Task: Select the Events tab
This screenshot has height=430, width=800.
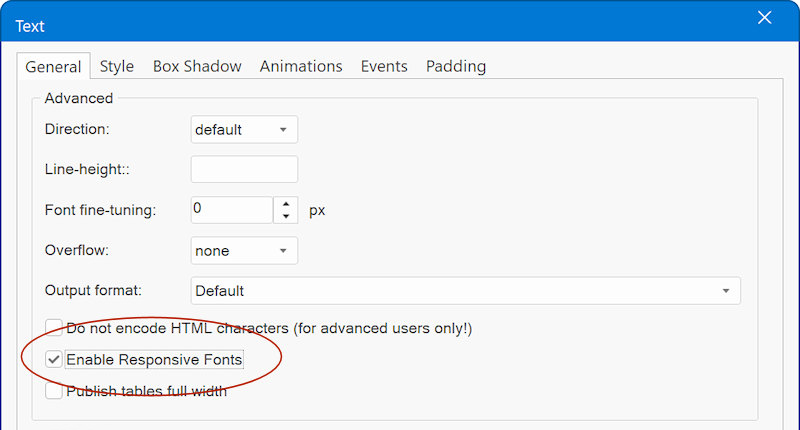Action: click(x=384, y=67)
